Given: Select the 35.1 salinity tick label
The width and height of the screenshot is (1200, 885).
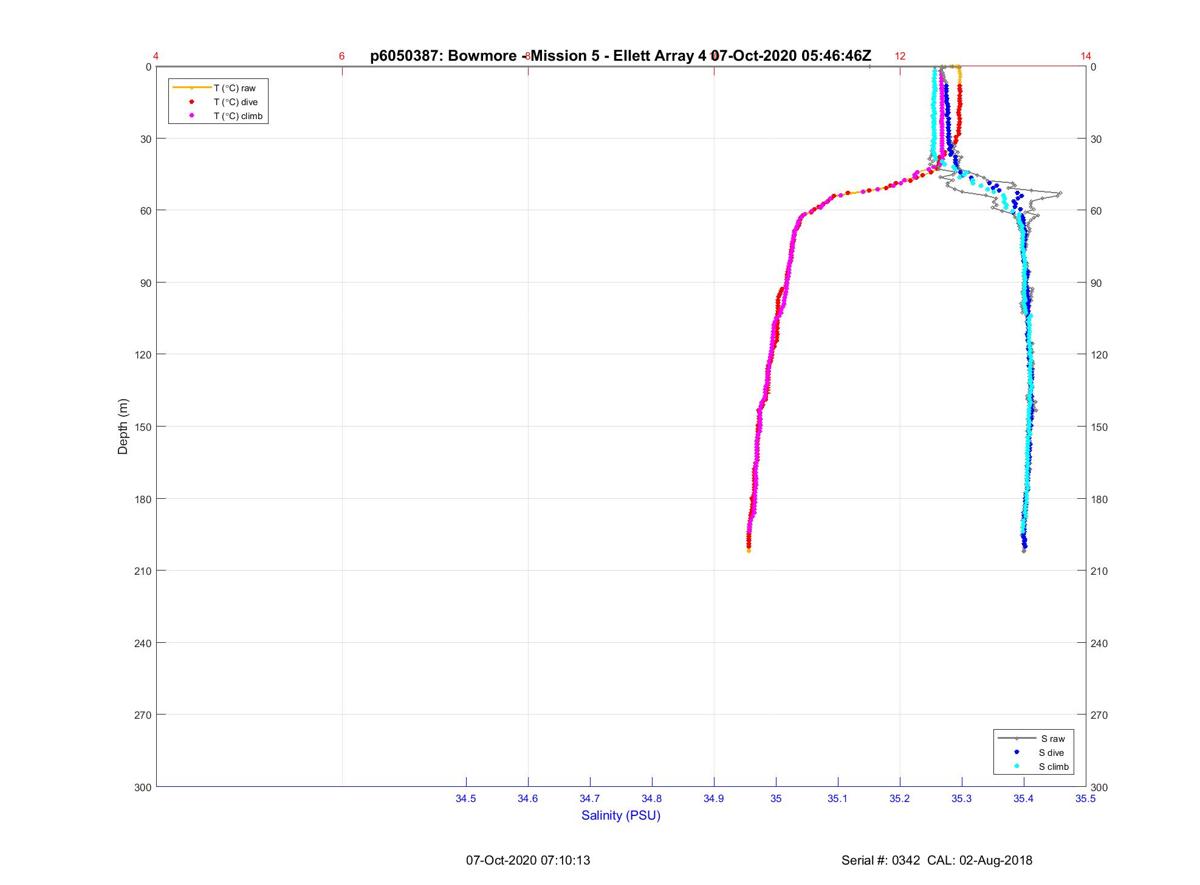Looking at the screenshot, I should pyautogui.click(x=838, y=799).
